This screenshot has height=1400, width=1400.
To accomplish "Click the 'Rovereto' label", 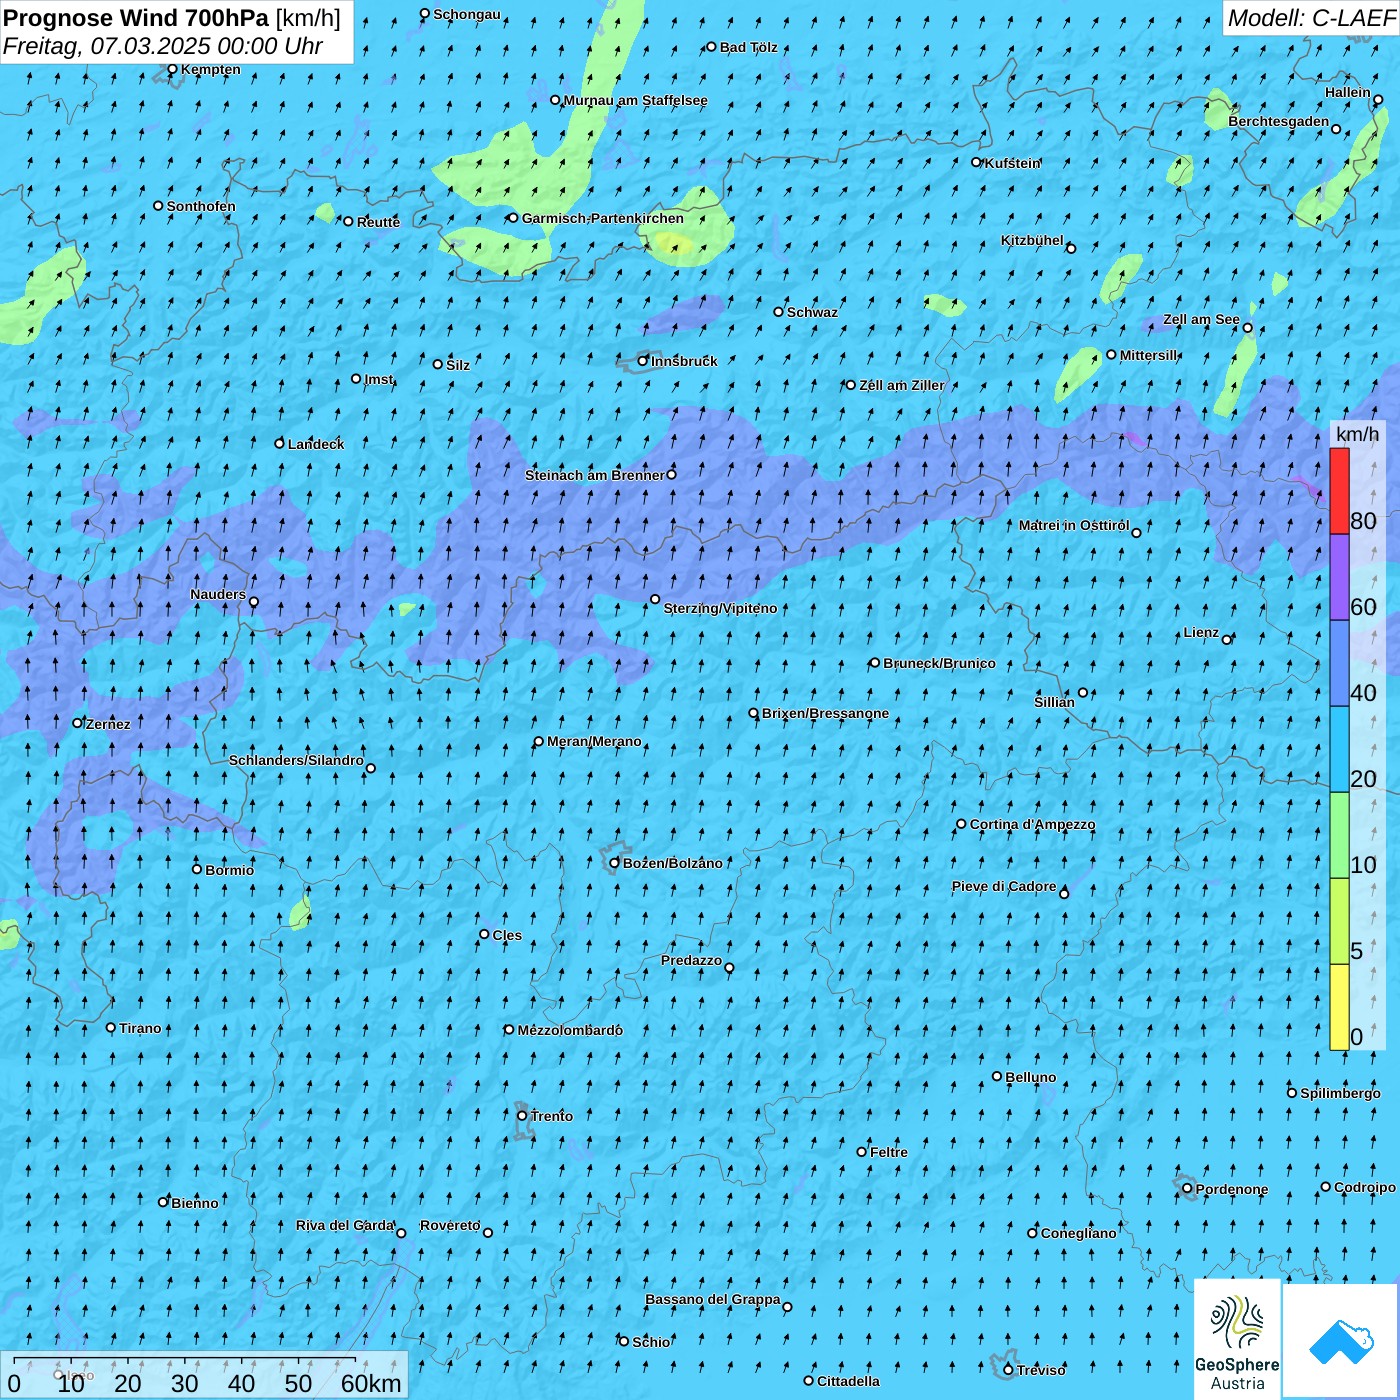I will [x=450, y=1225].
